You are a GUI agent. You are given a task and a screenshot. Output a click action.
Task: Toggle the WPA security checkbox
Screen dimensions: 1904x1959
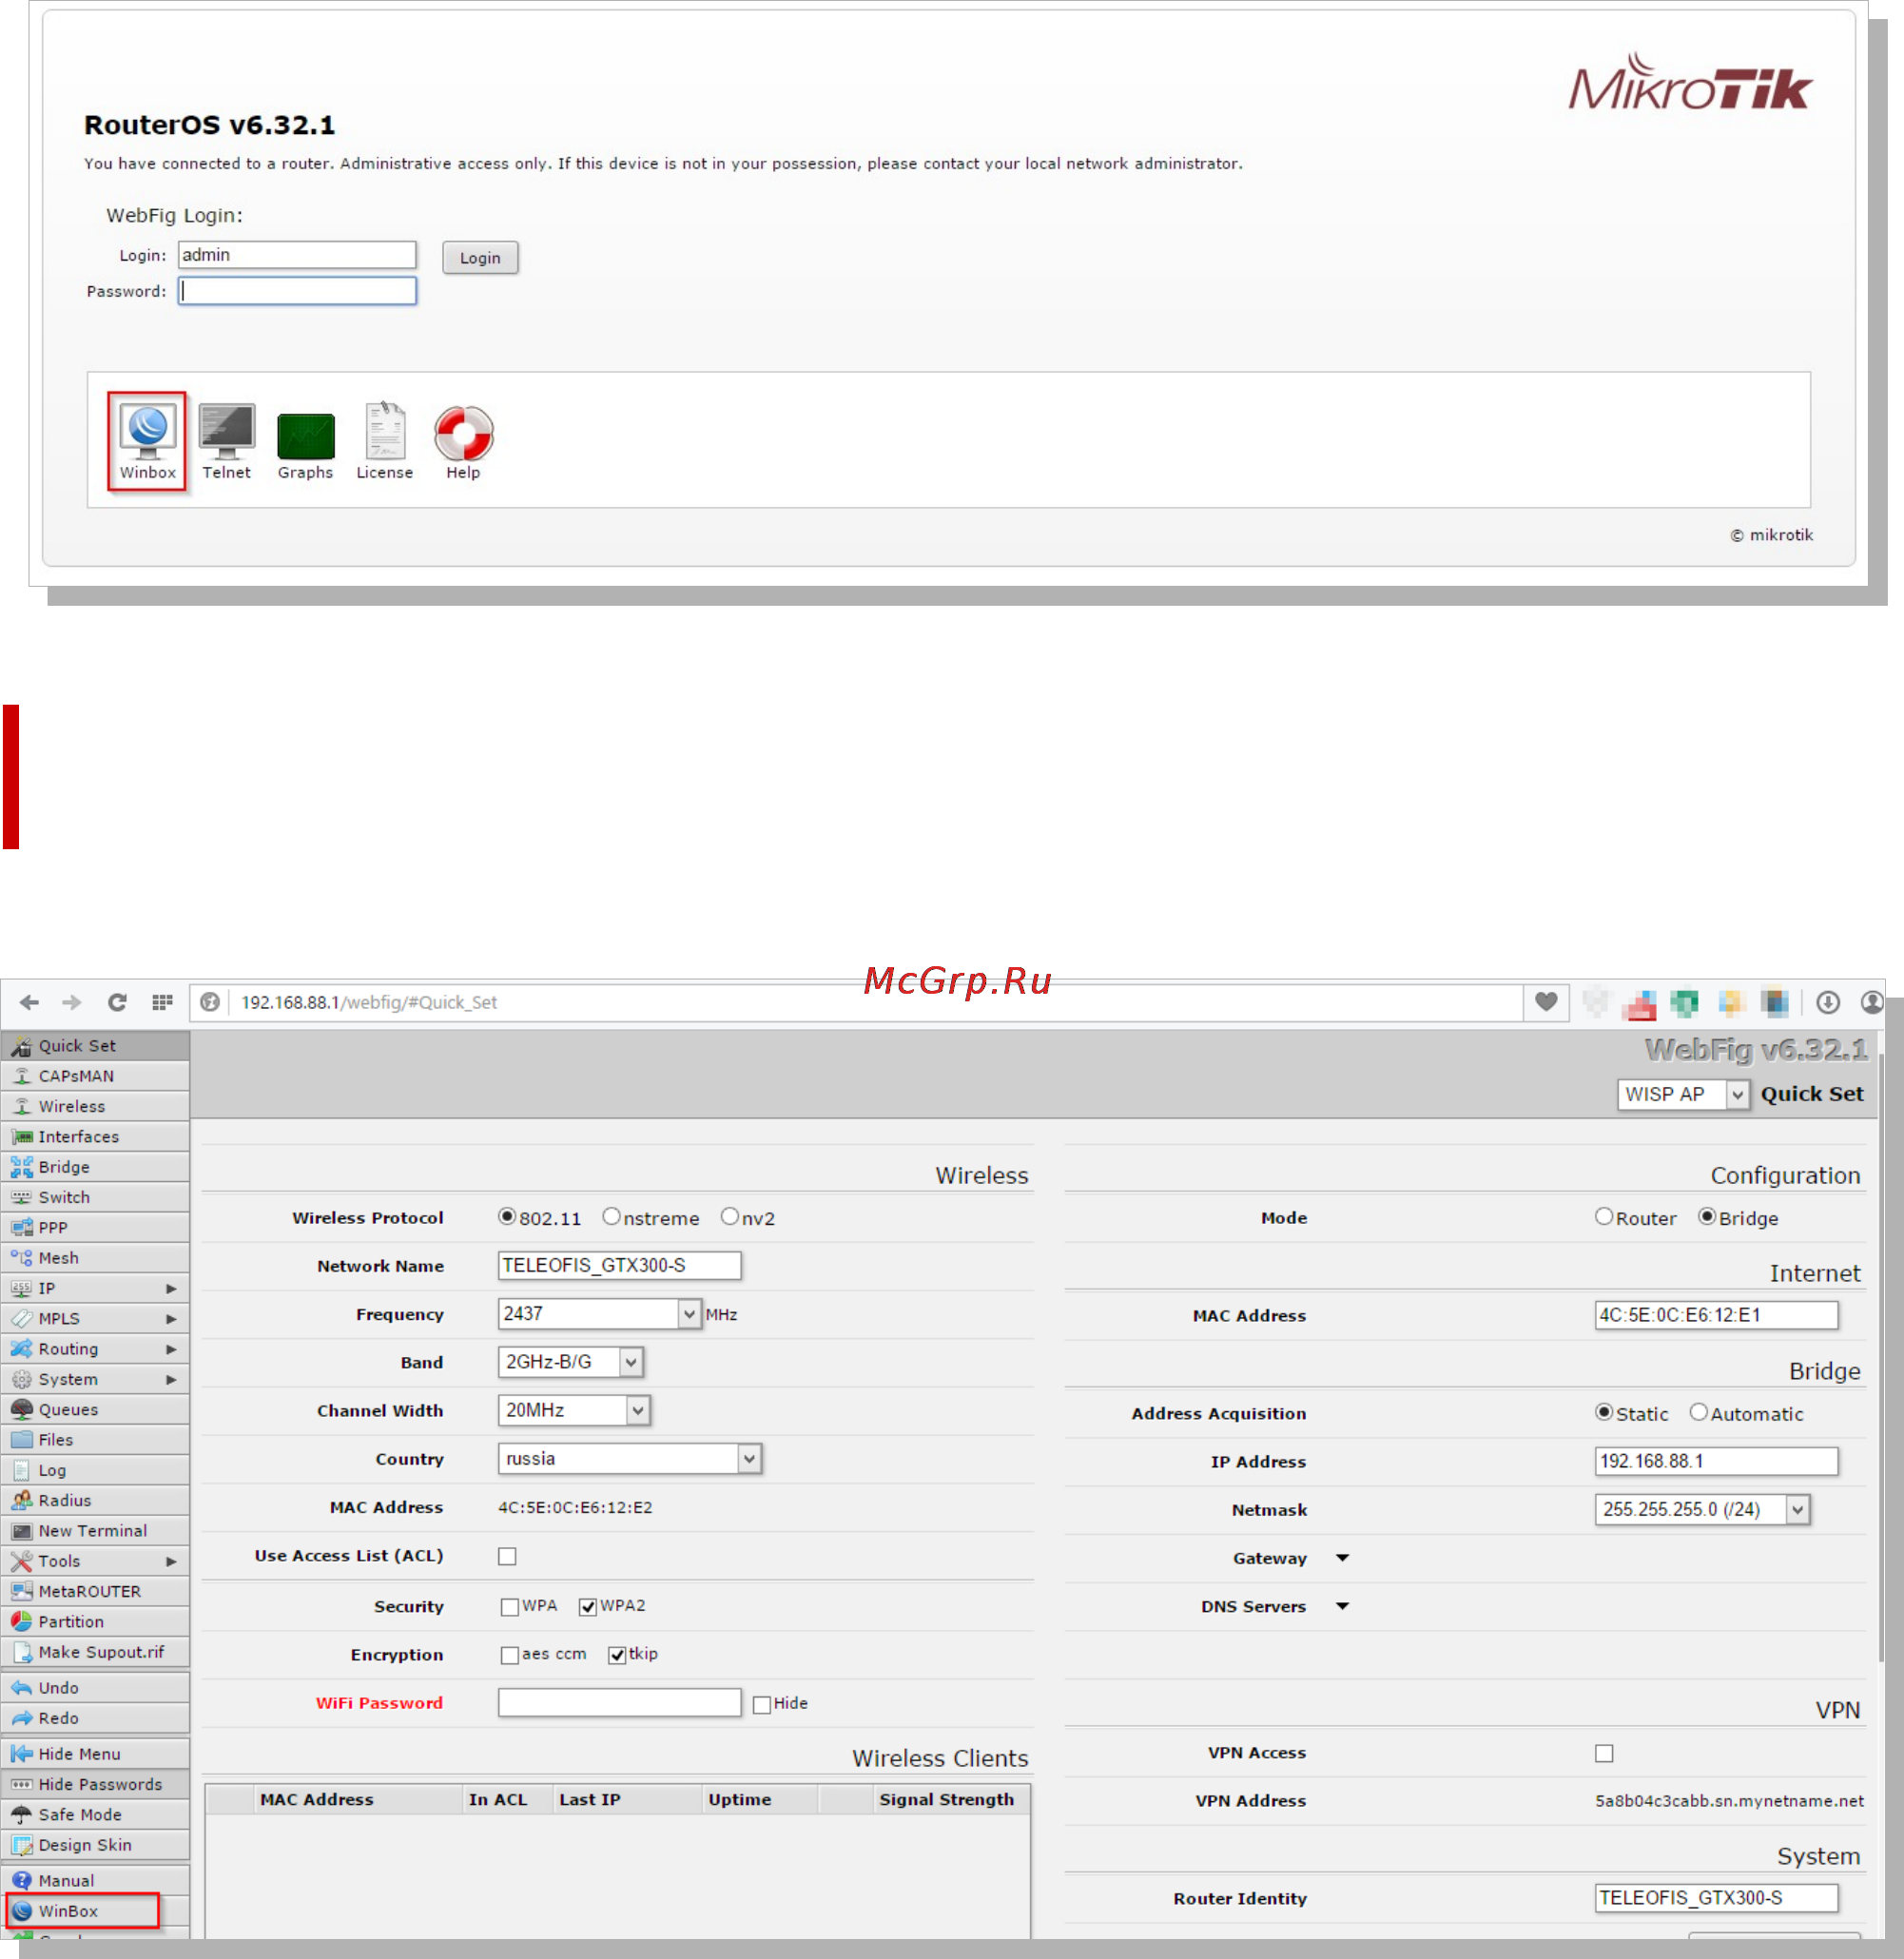coord(509,1607)
